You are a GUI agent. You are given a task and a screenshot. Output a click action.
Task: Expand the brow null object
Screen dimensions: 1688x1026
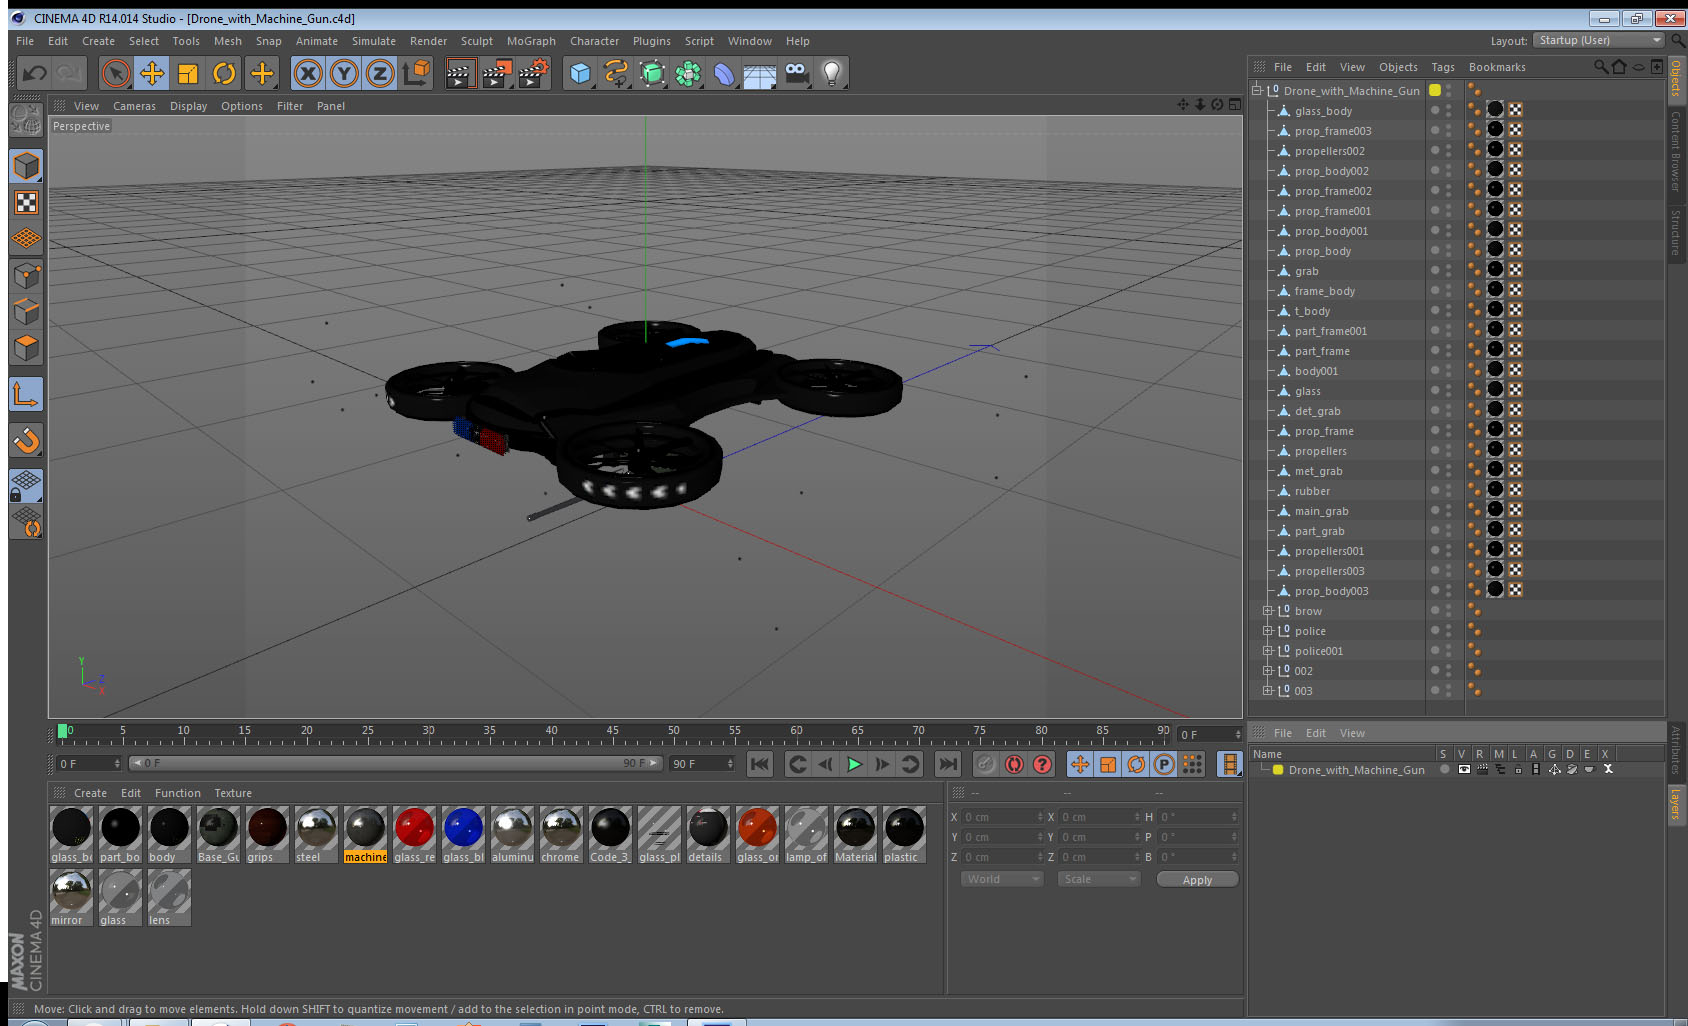pos(1267,611)
